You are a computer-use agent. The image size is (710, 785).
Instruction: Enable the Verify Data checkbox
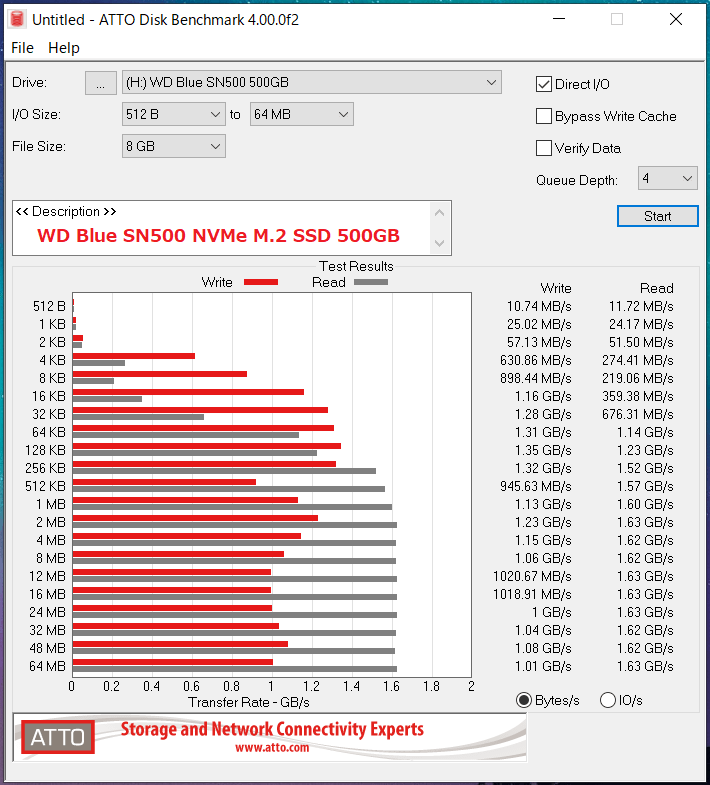[544, 148]
